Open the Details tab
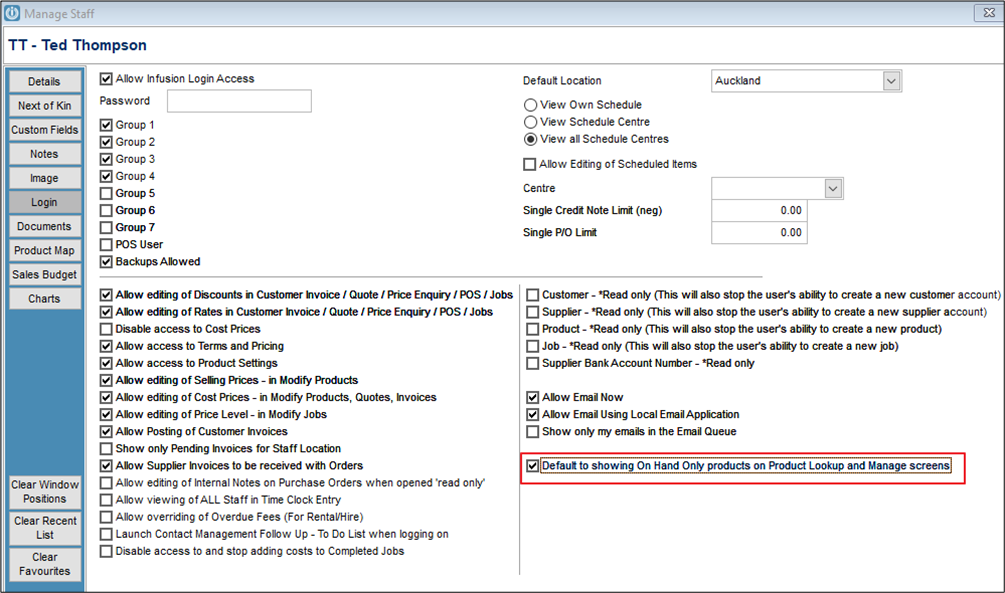This screenshot has width=1005, height=593. coord(44,81)
